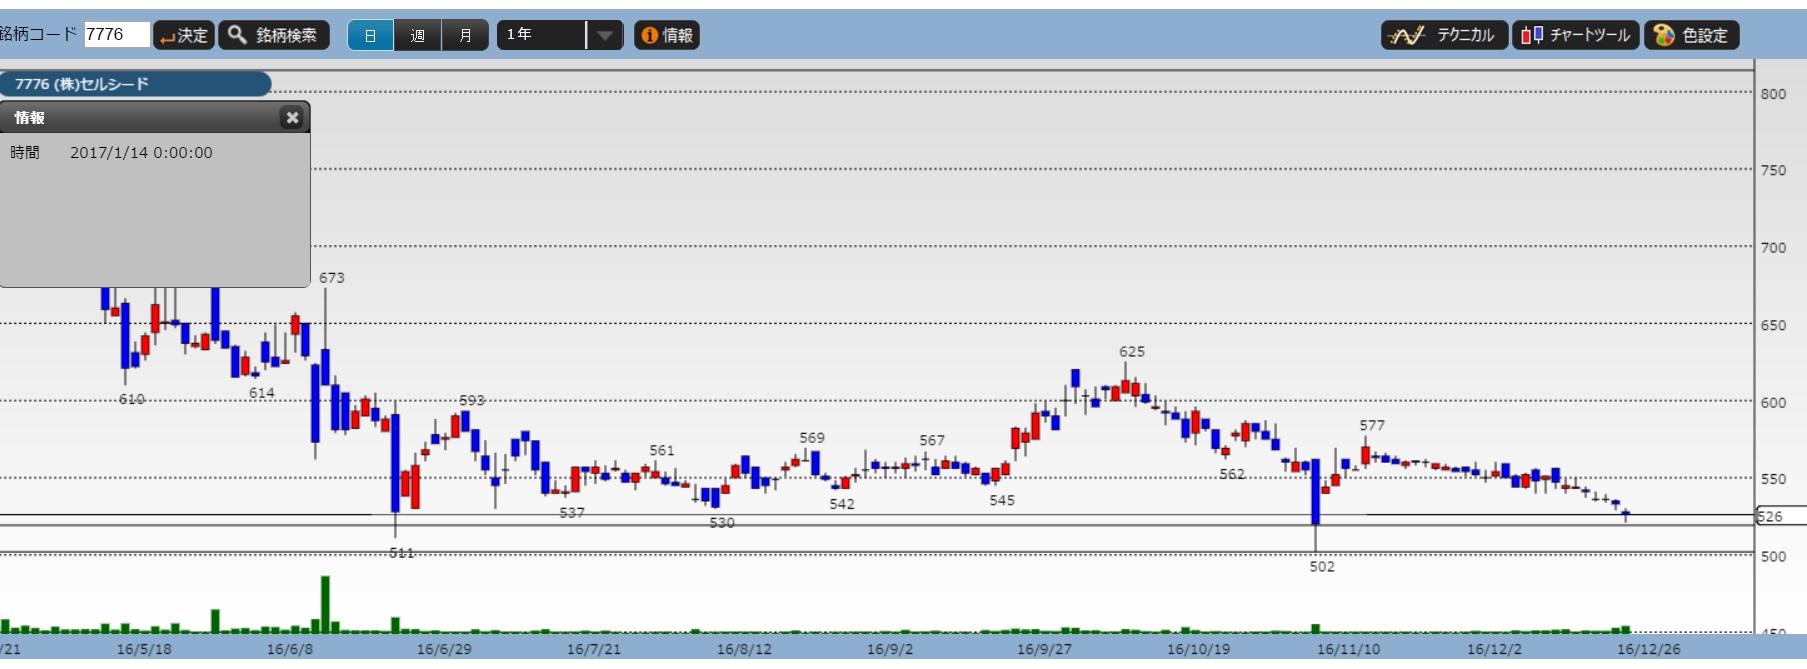Click the 550 price axis label

[1773, 480]
